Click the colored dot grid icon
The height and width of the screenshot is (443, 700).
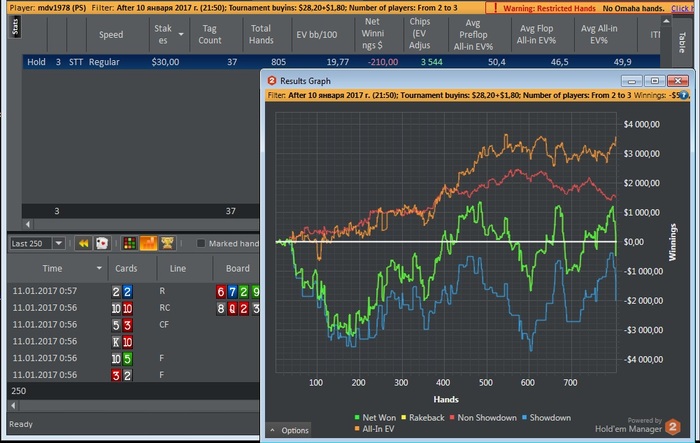tap(129, 243)
